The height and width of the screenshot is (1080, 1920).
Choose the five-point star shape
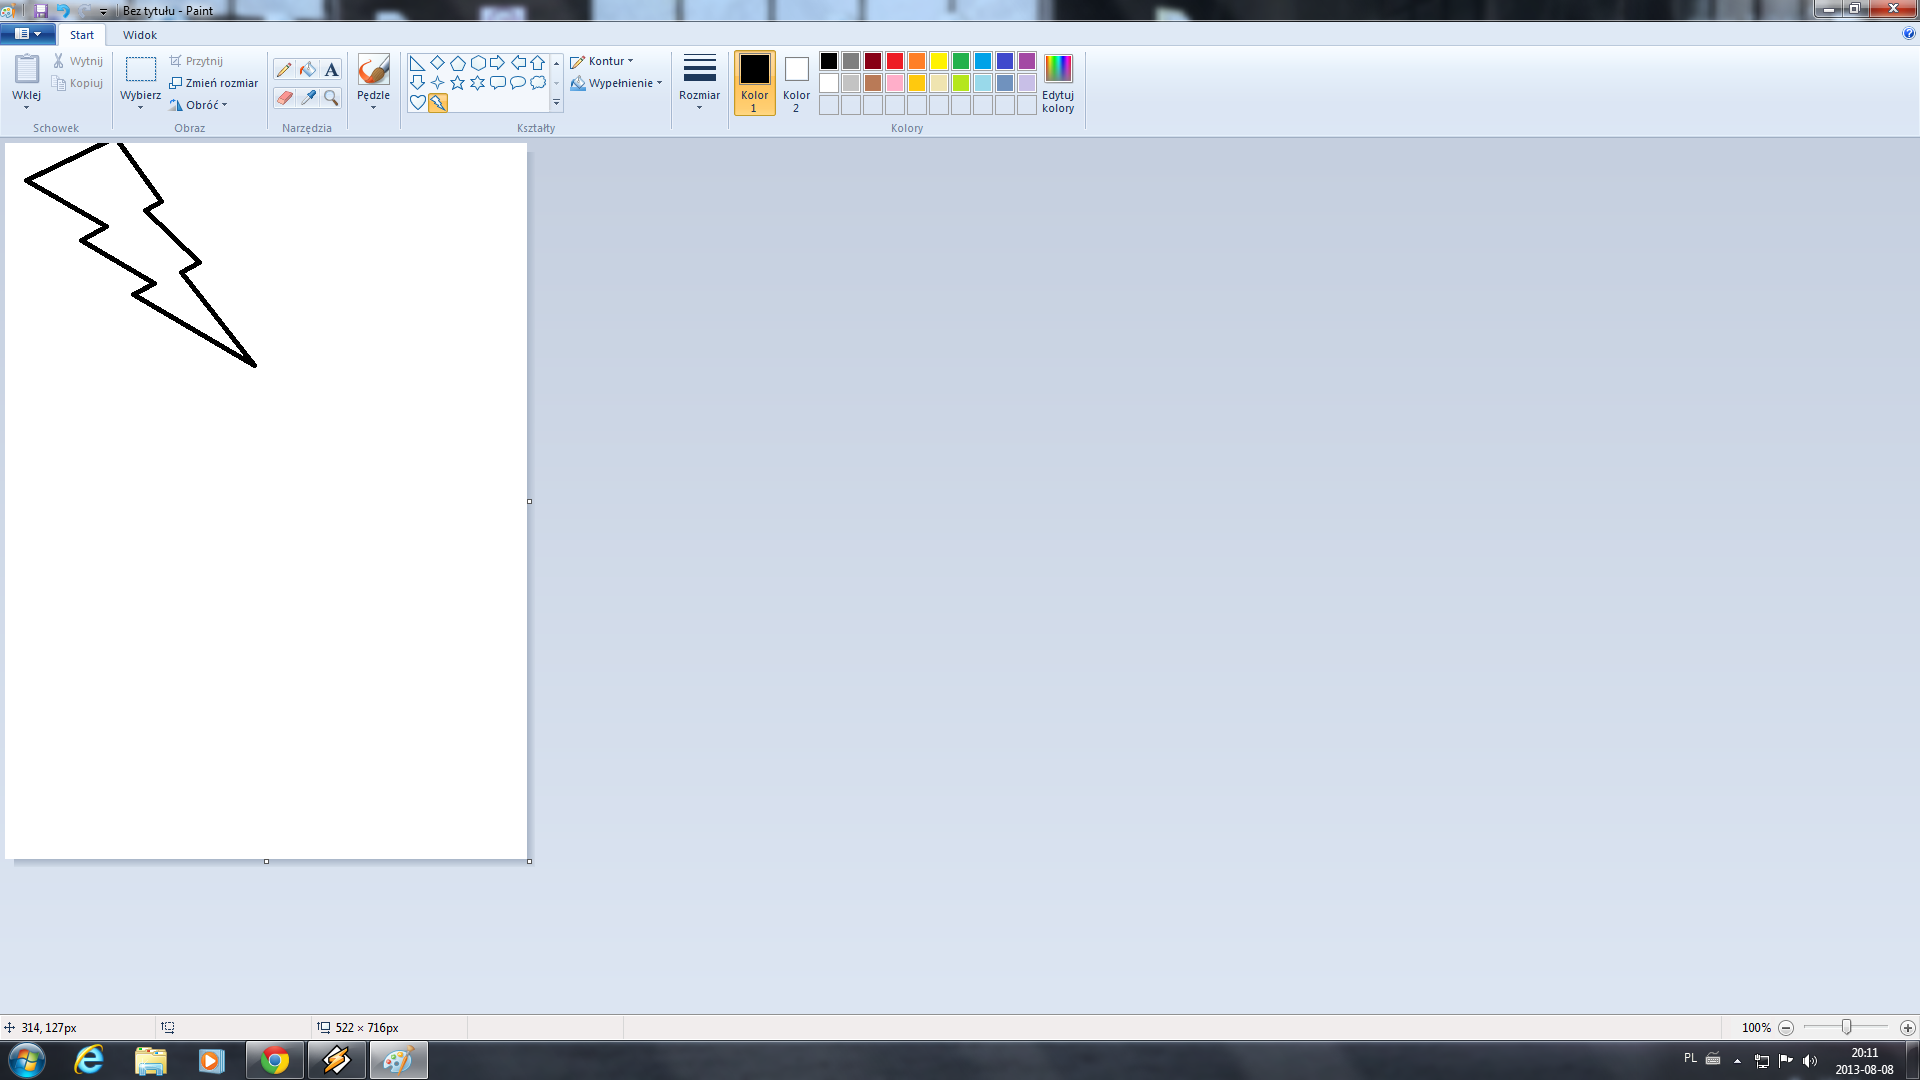tap(458, 83)
